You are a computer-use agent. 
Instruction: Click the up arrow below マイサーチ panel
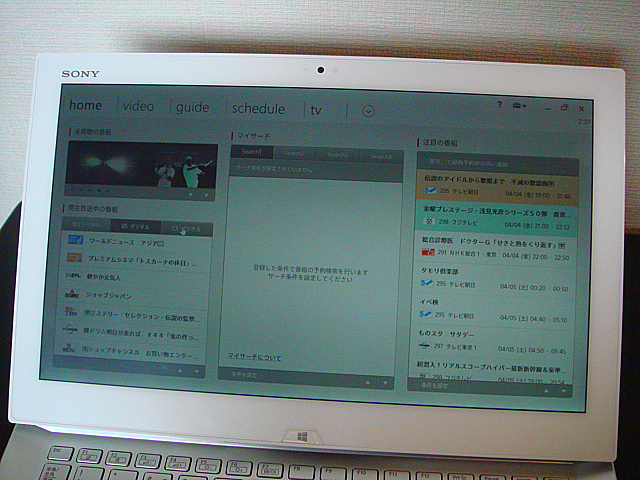(x=367, y=383)
